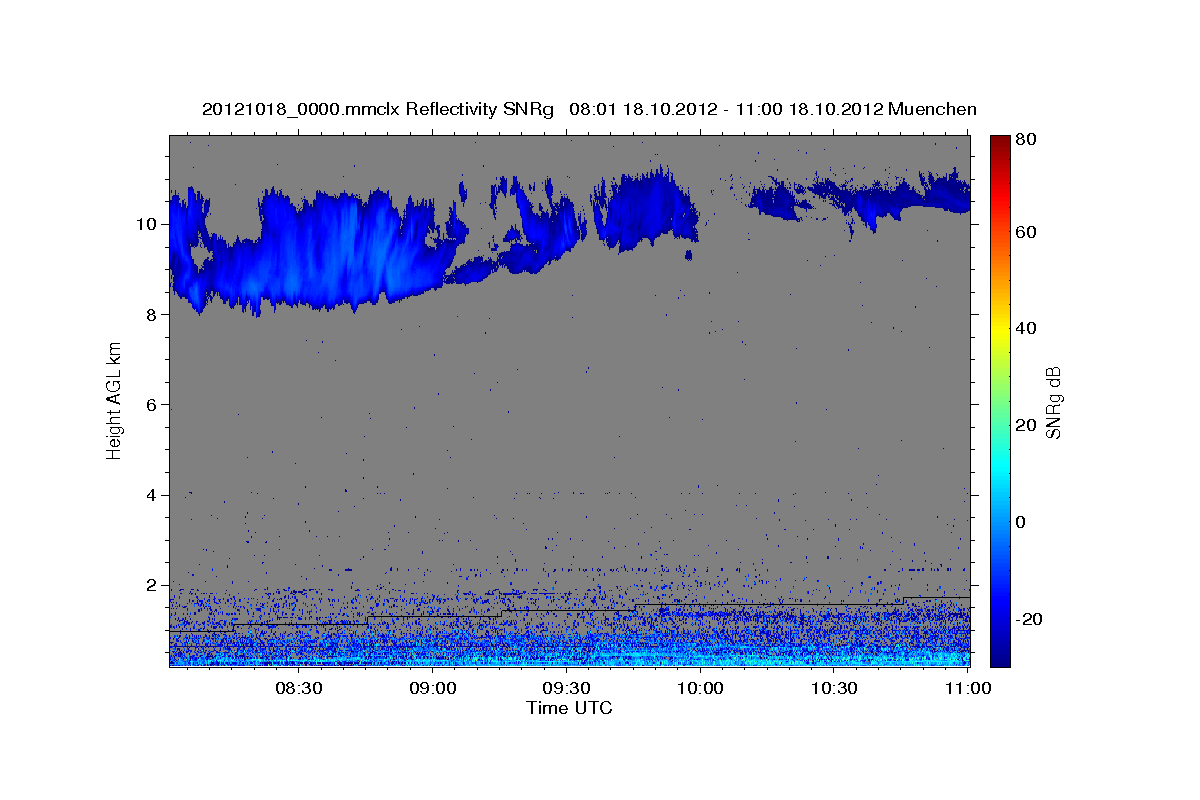Viewport: 1200px width, 800px height.
Task: Click the colorbar value 80
Action: pos(1025,139)
